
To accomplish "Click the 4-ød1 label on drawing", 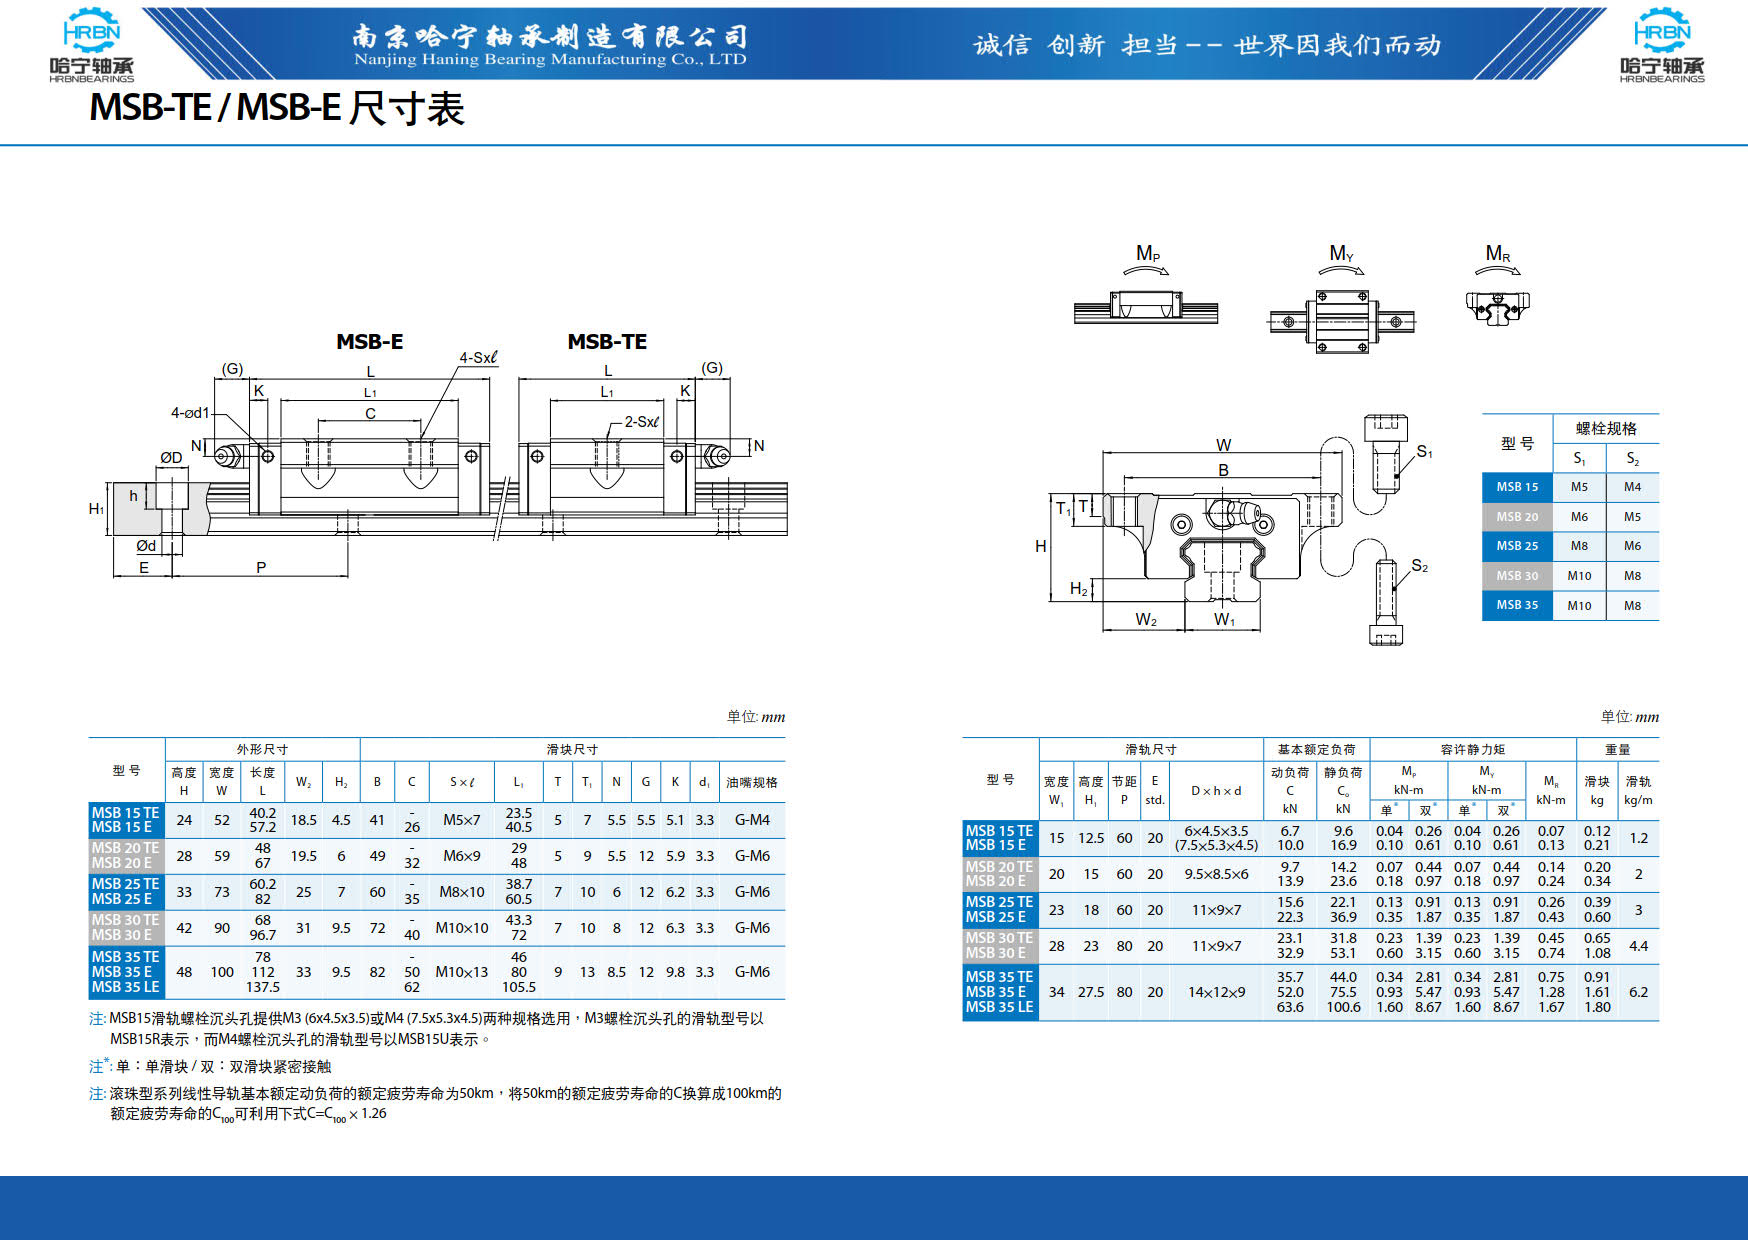I will pos(190,412).
